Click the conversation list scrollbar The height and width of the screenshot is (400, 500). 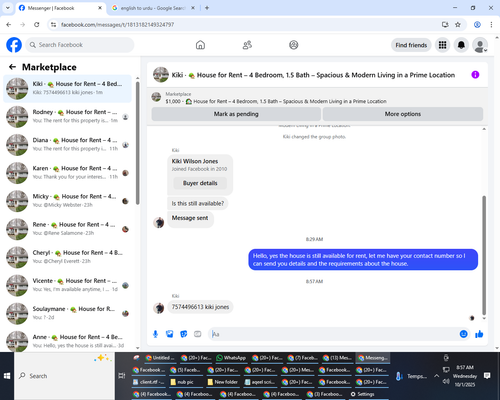[x=137, y=143]
